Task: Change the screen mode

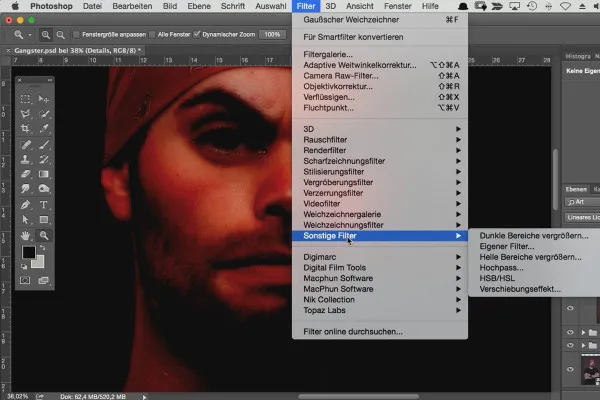Action: click(43, 281)
